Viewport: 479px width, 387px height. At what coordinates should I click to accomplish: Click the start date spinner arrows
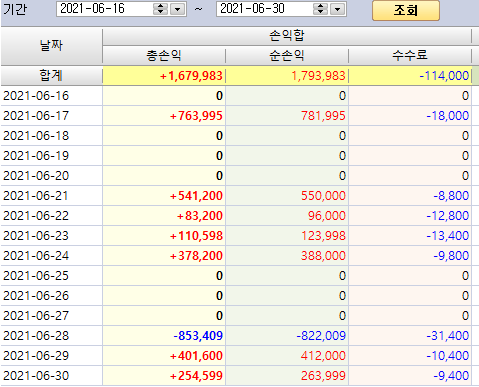click(x=160, y=9)
